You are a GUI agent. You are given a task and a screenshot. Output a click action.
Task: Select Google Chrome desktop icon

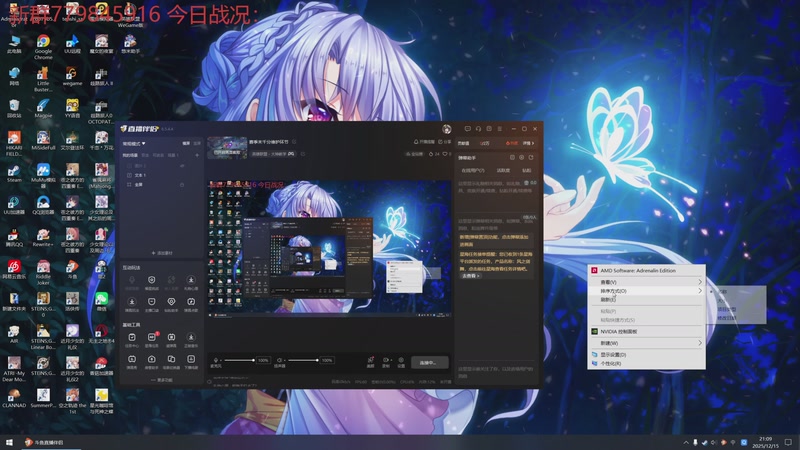[x=43, y=47]
